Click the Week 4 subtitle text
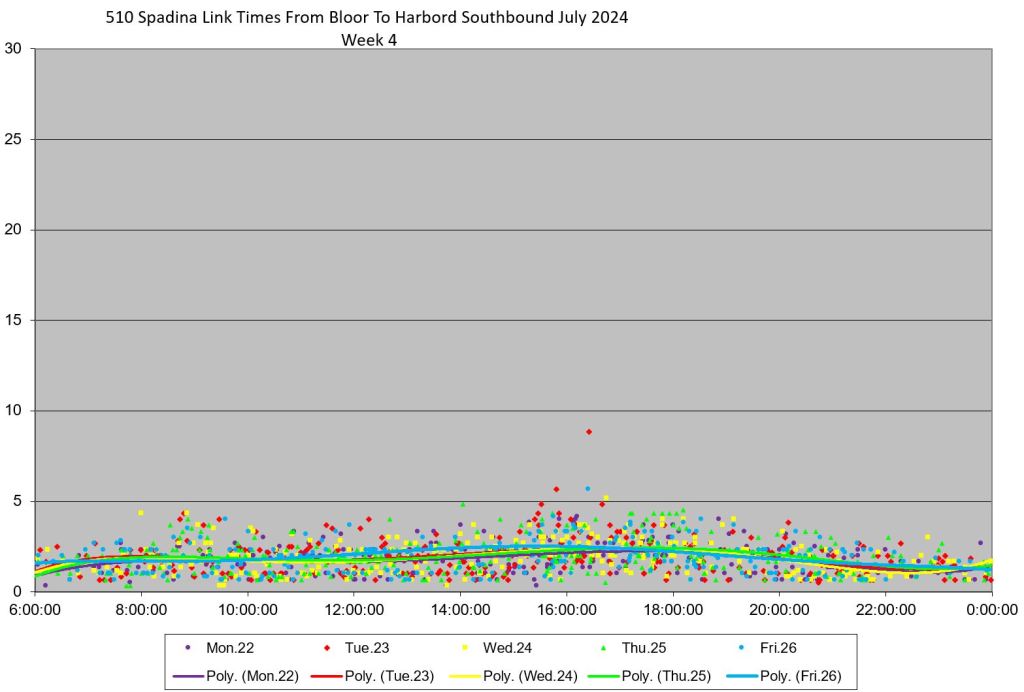 pos(369,40)
